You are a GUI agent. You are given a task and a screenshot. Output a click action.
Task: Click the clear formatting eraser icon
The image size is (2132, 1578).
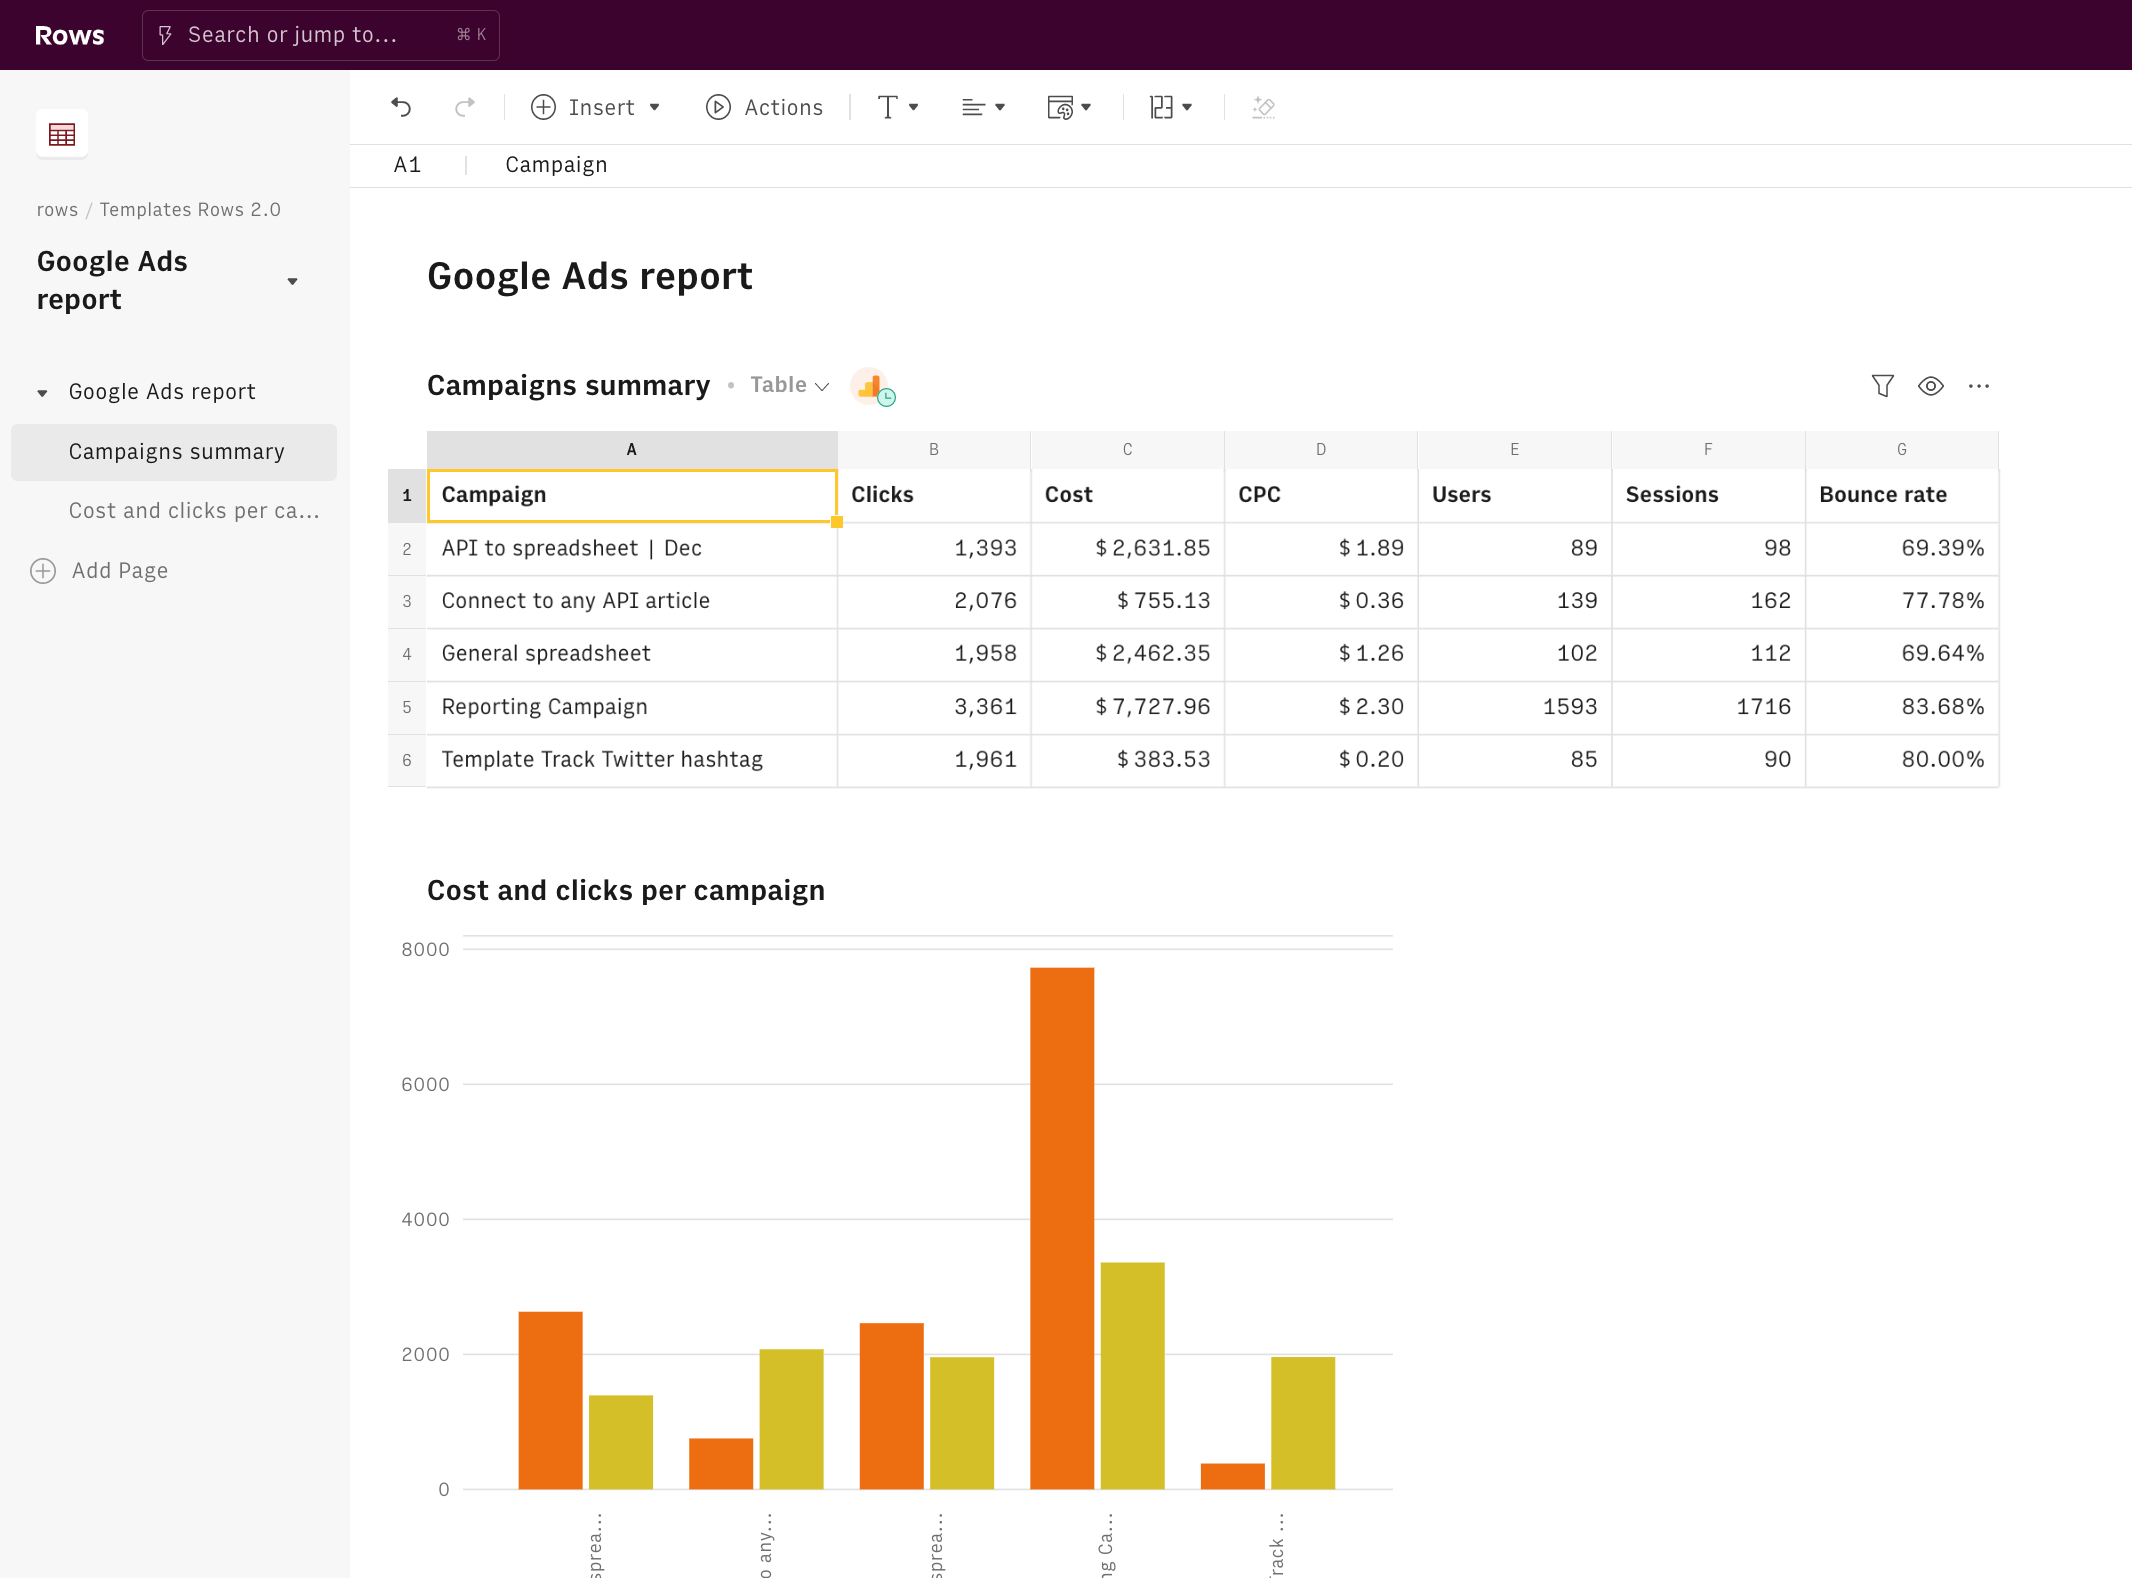click(1264, 107)
